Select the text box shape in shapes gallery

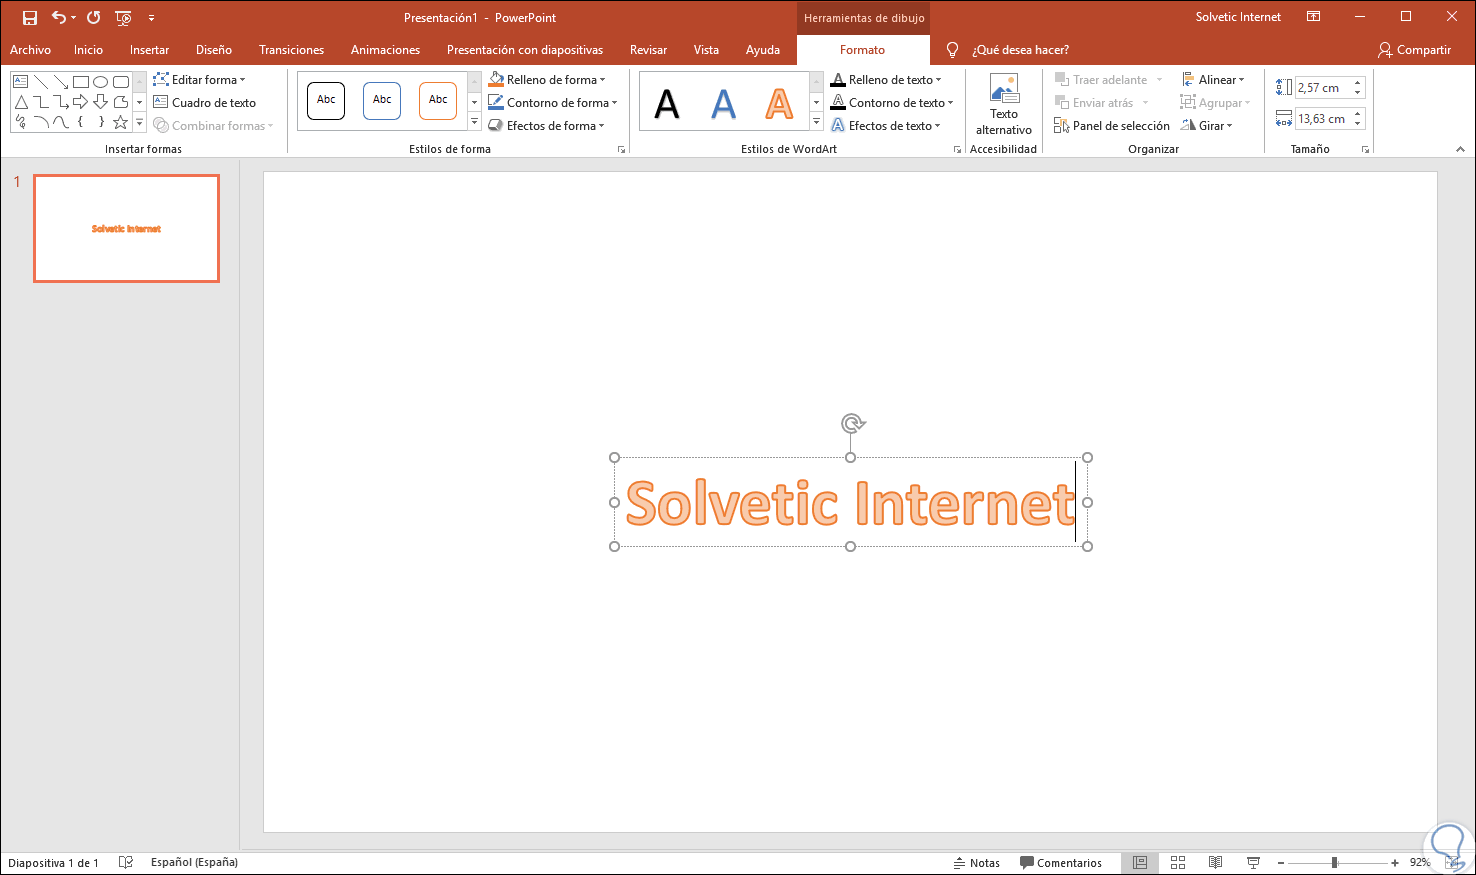click(x=21, y=81)
